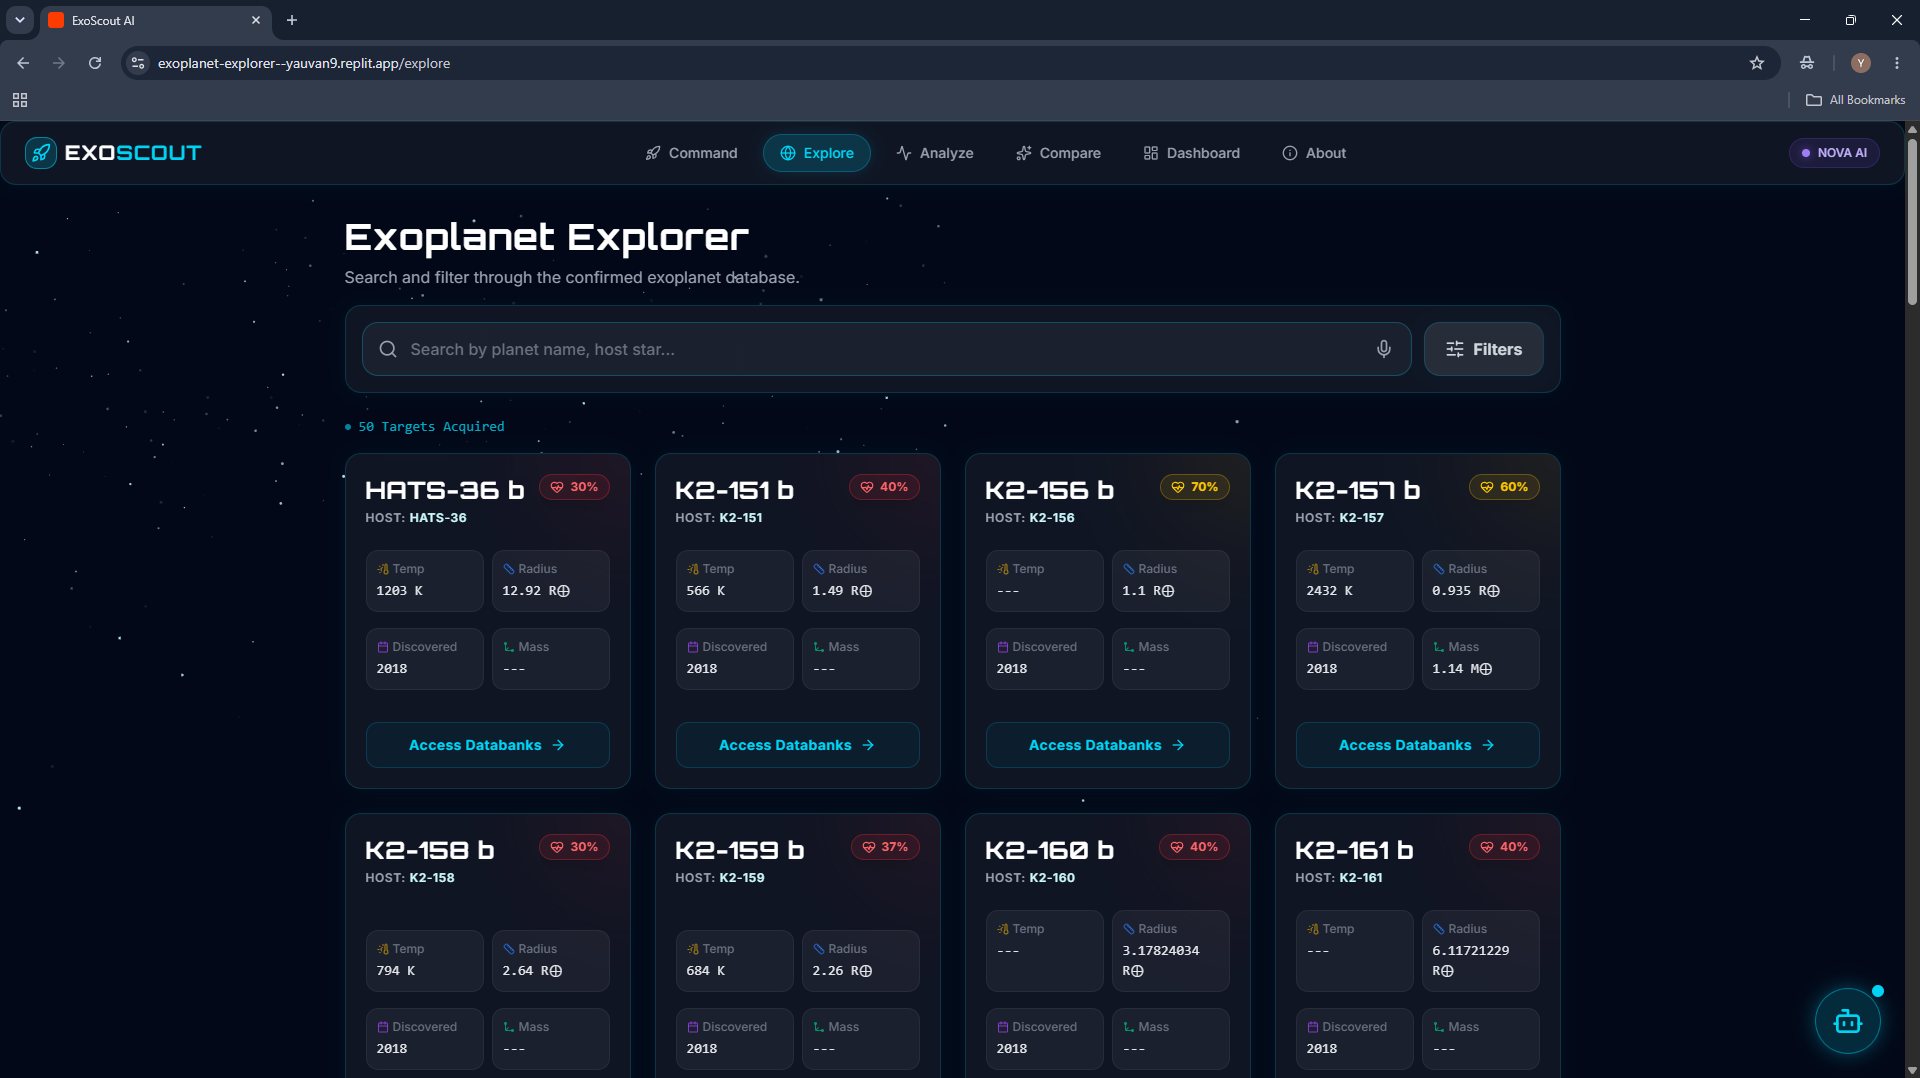The width and height of the screenshot is (1920, 1078).
Task: Open the Compare tab
Action: 1058,153
